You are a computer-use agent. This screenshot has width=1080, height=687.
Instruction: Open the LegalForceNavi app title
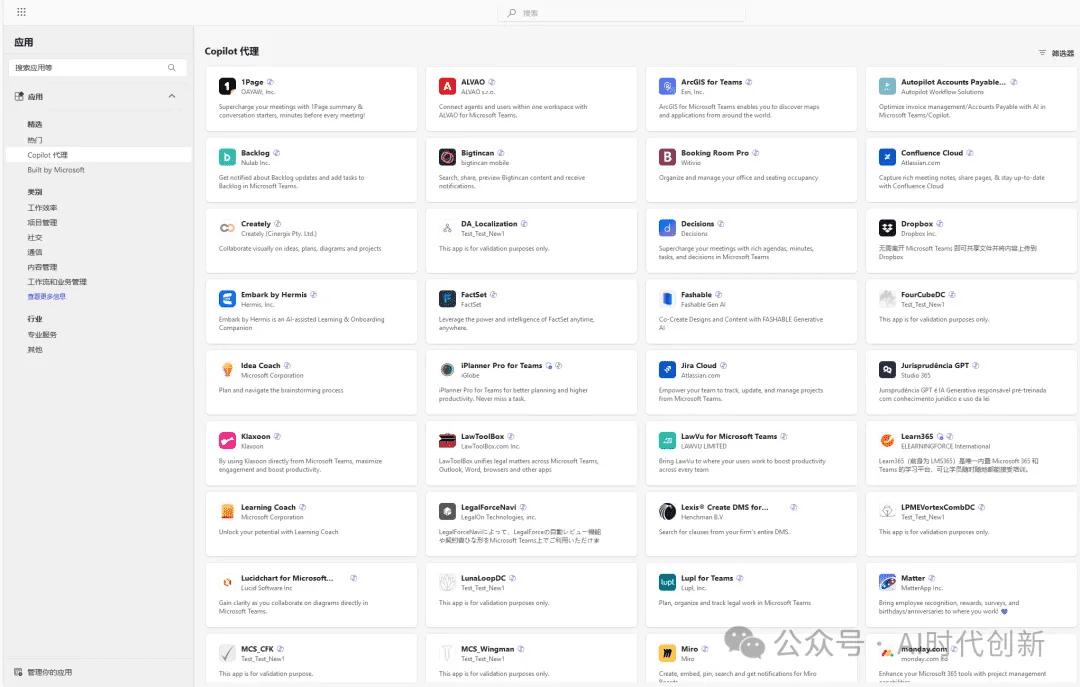(488, 507)
